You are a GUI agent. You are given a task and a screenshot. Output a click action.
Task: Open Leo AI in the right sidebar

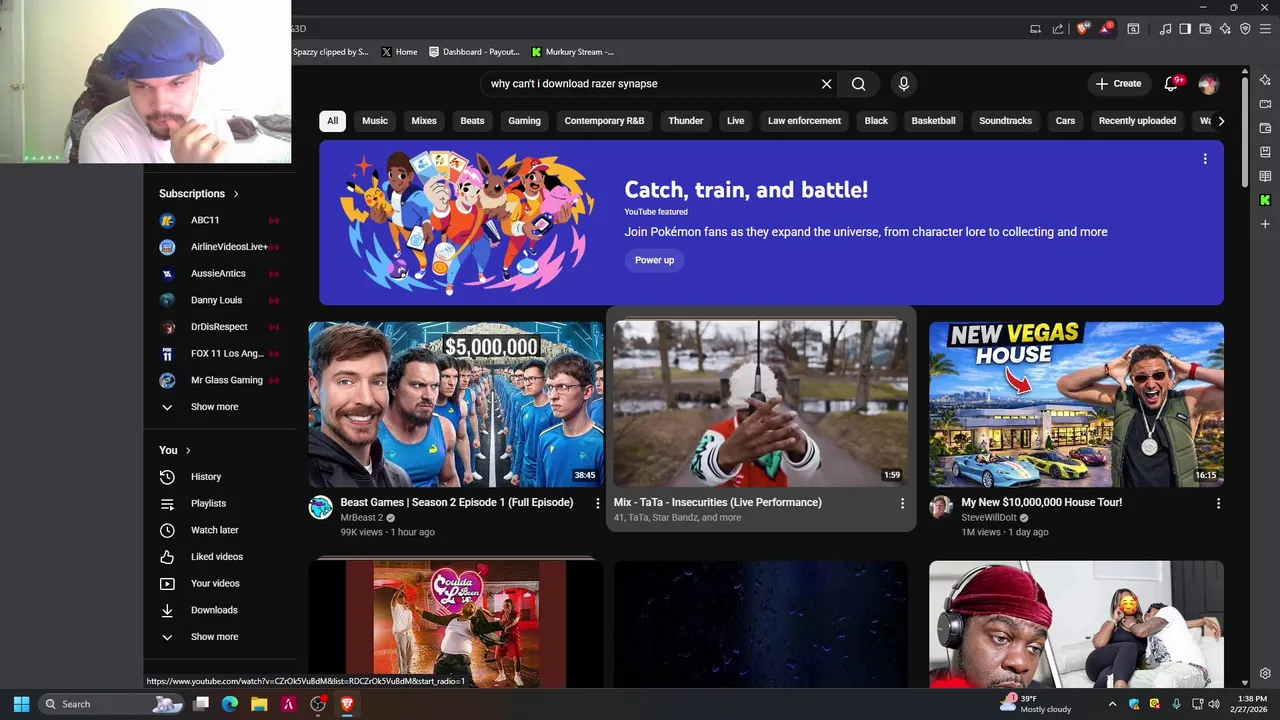[x=1265, y=80]
